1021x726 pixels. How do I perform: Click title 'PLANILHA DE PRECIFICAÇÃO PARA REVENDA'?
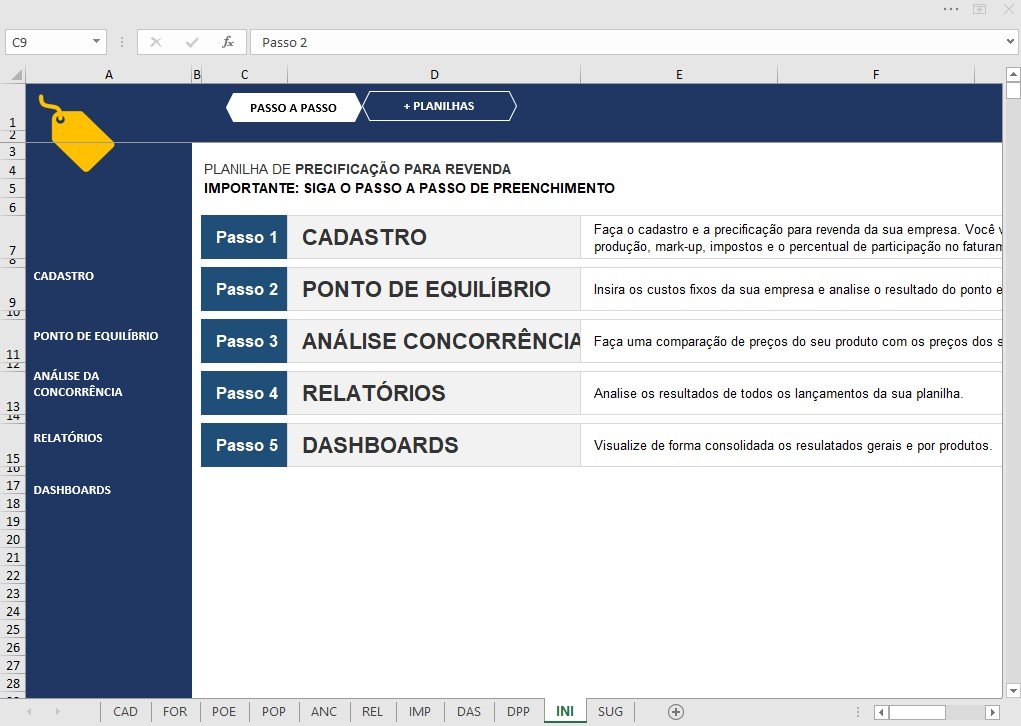(357, 169)
